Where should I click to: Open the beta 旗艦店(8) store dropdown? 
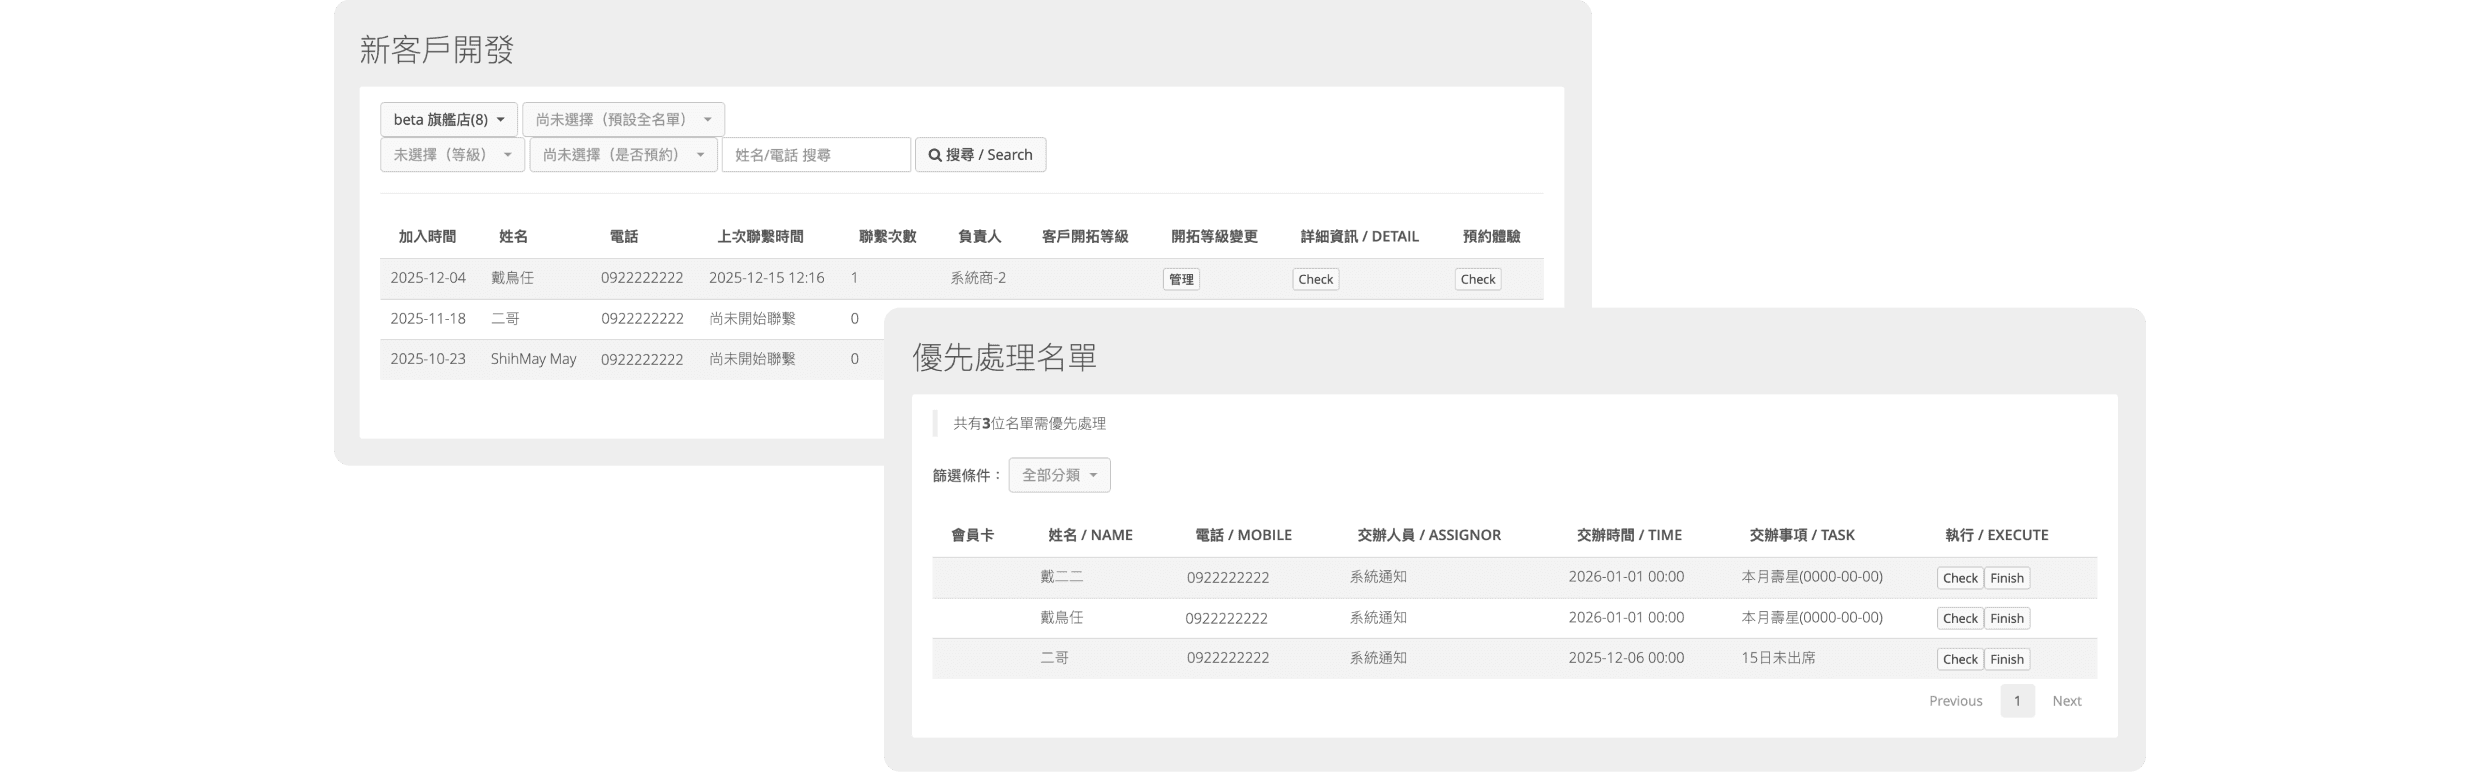(449, 119)
